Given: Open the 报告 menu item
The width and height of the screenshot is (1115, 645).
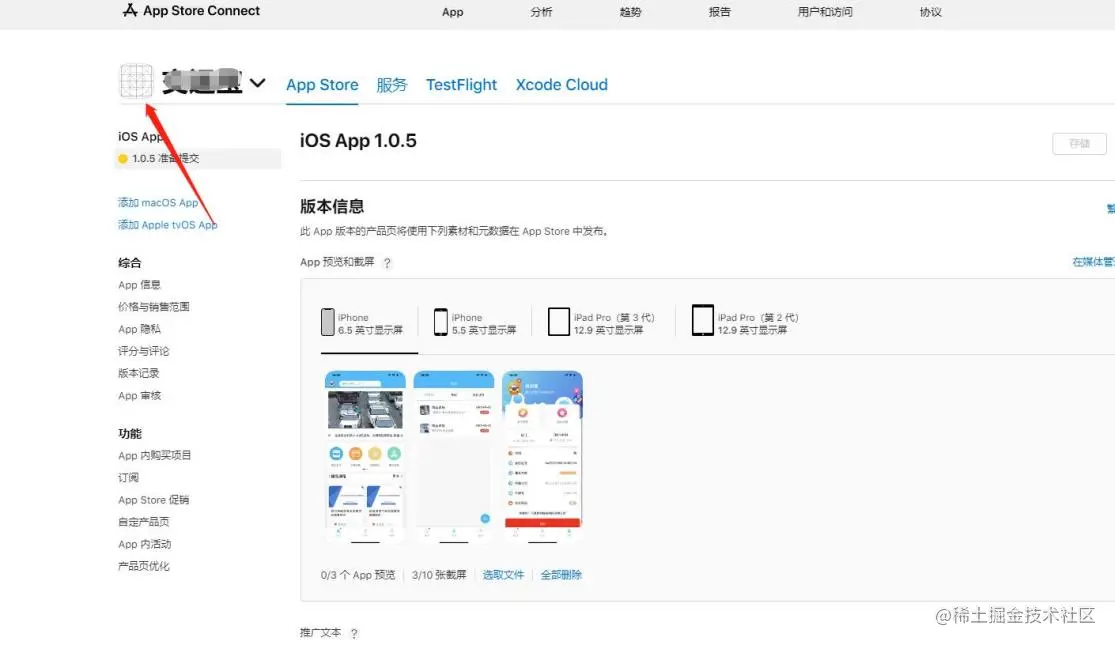Looking at the screenshot, I should click(x=720, y=12).
